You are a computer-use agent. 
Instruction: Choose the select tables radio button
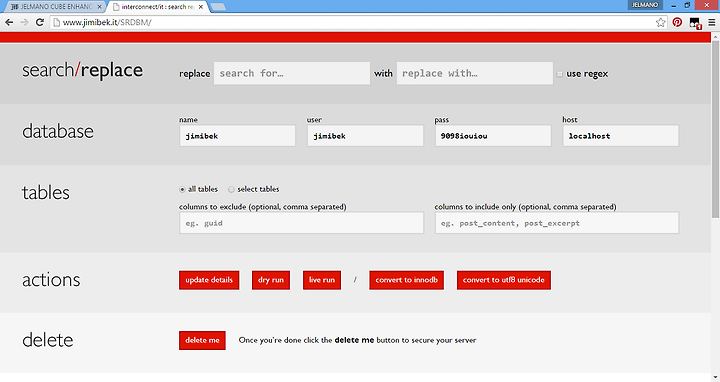[x=231, y=189]
